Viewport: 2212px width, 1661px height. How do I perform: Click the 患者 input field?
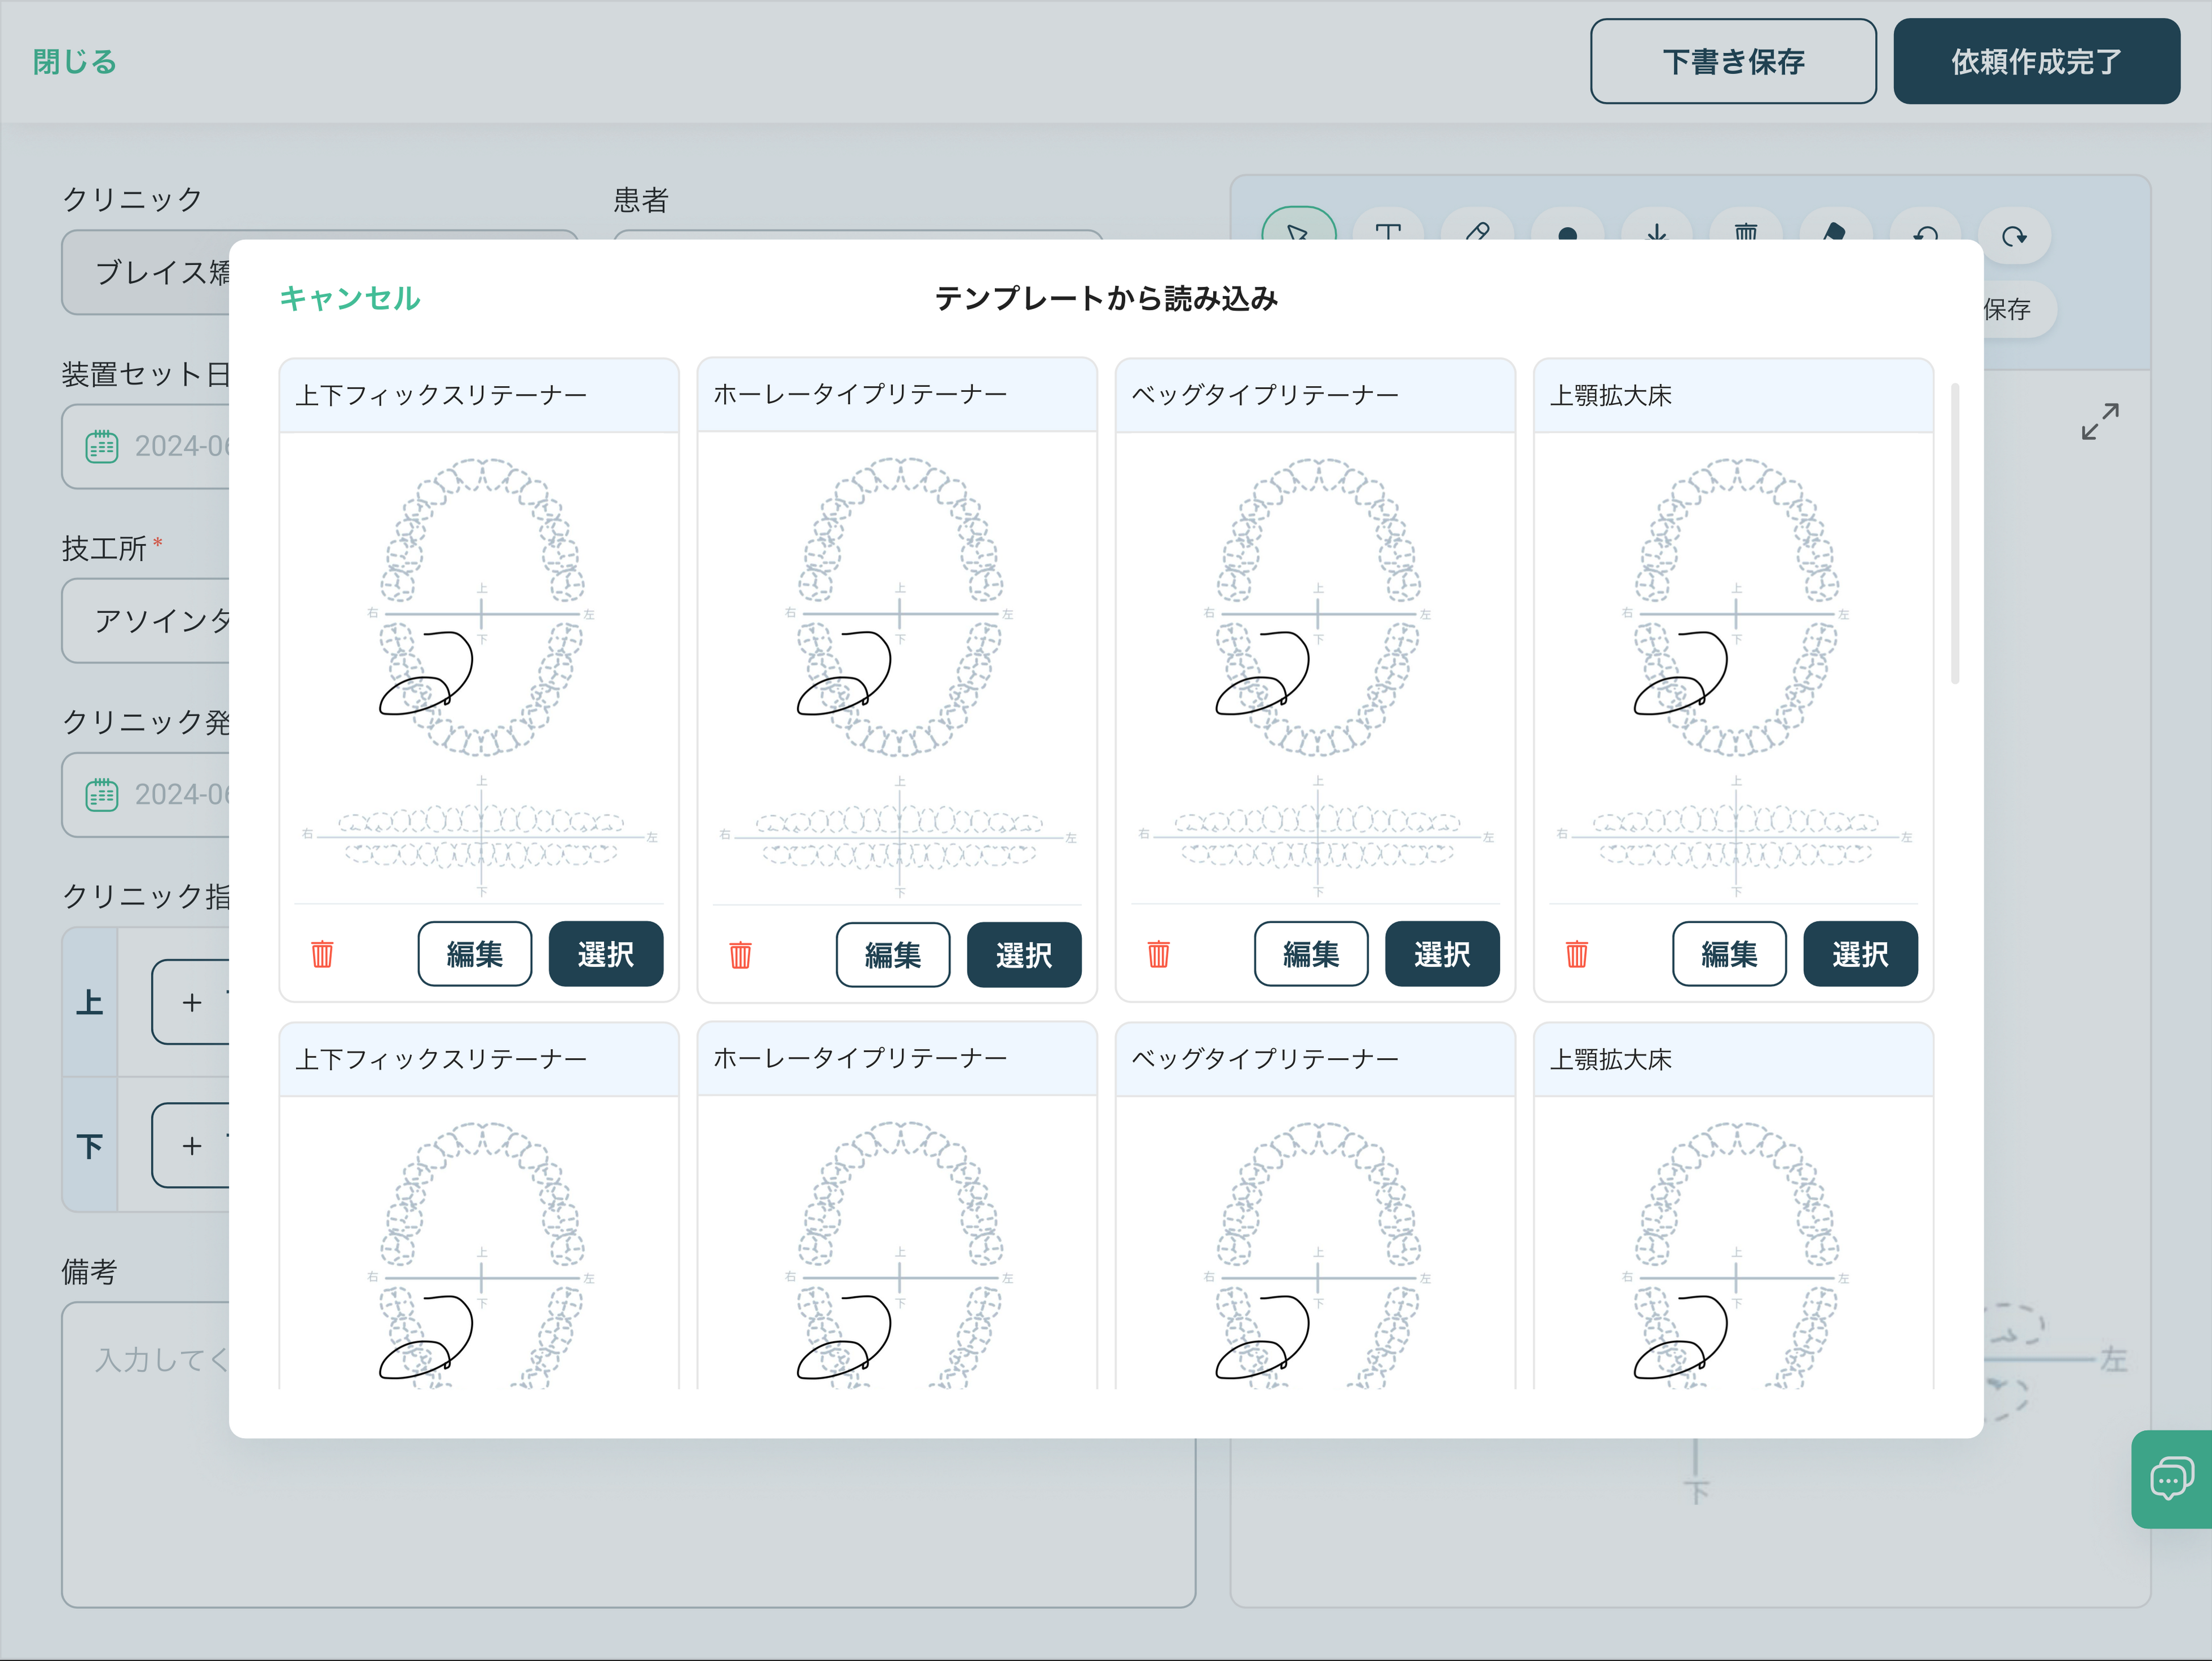pos(858,235)
